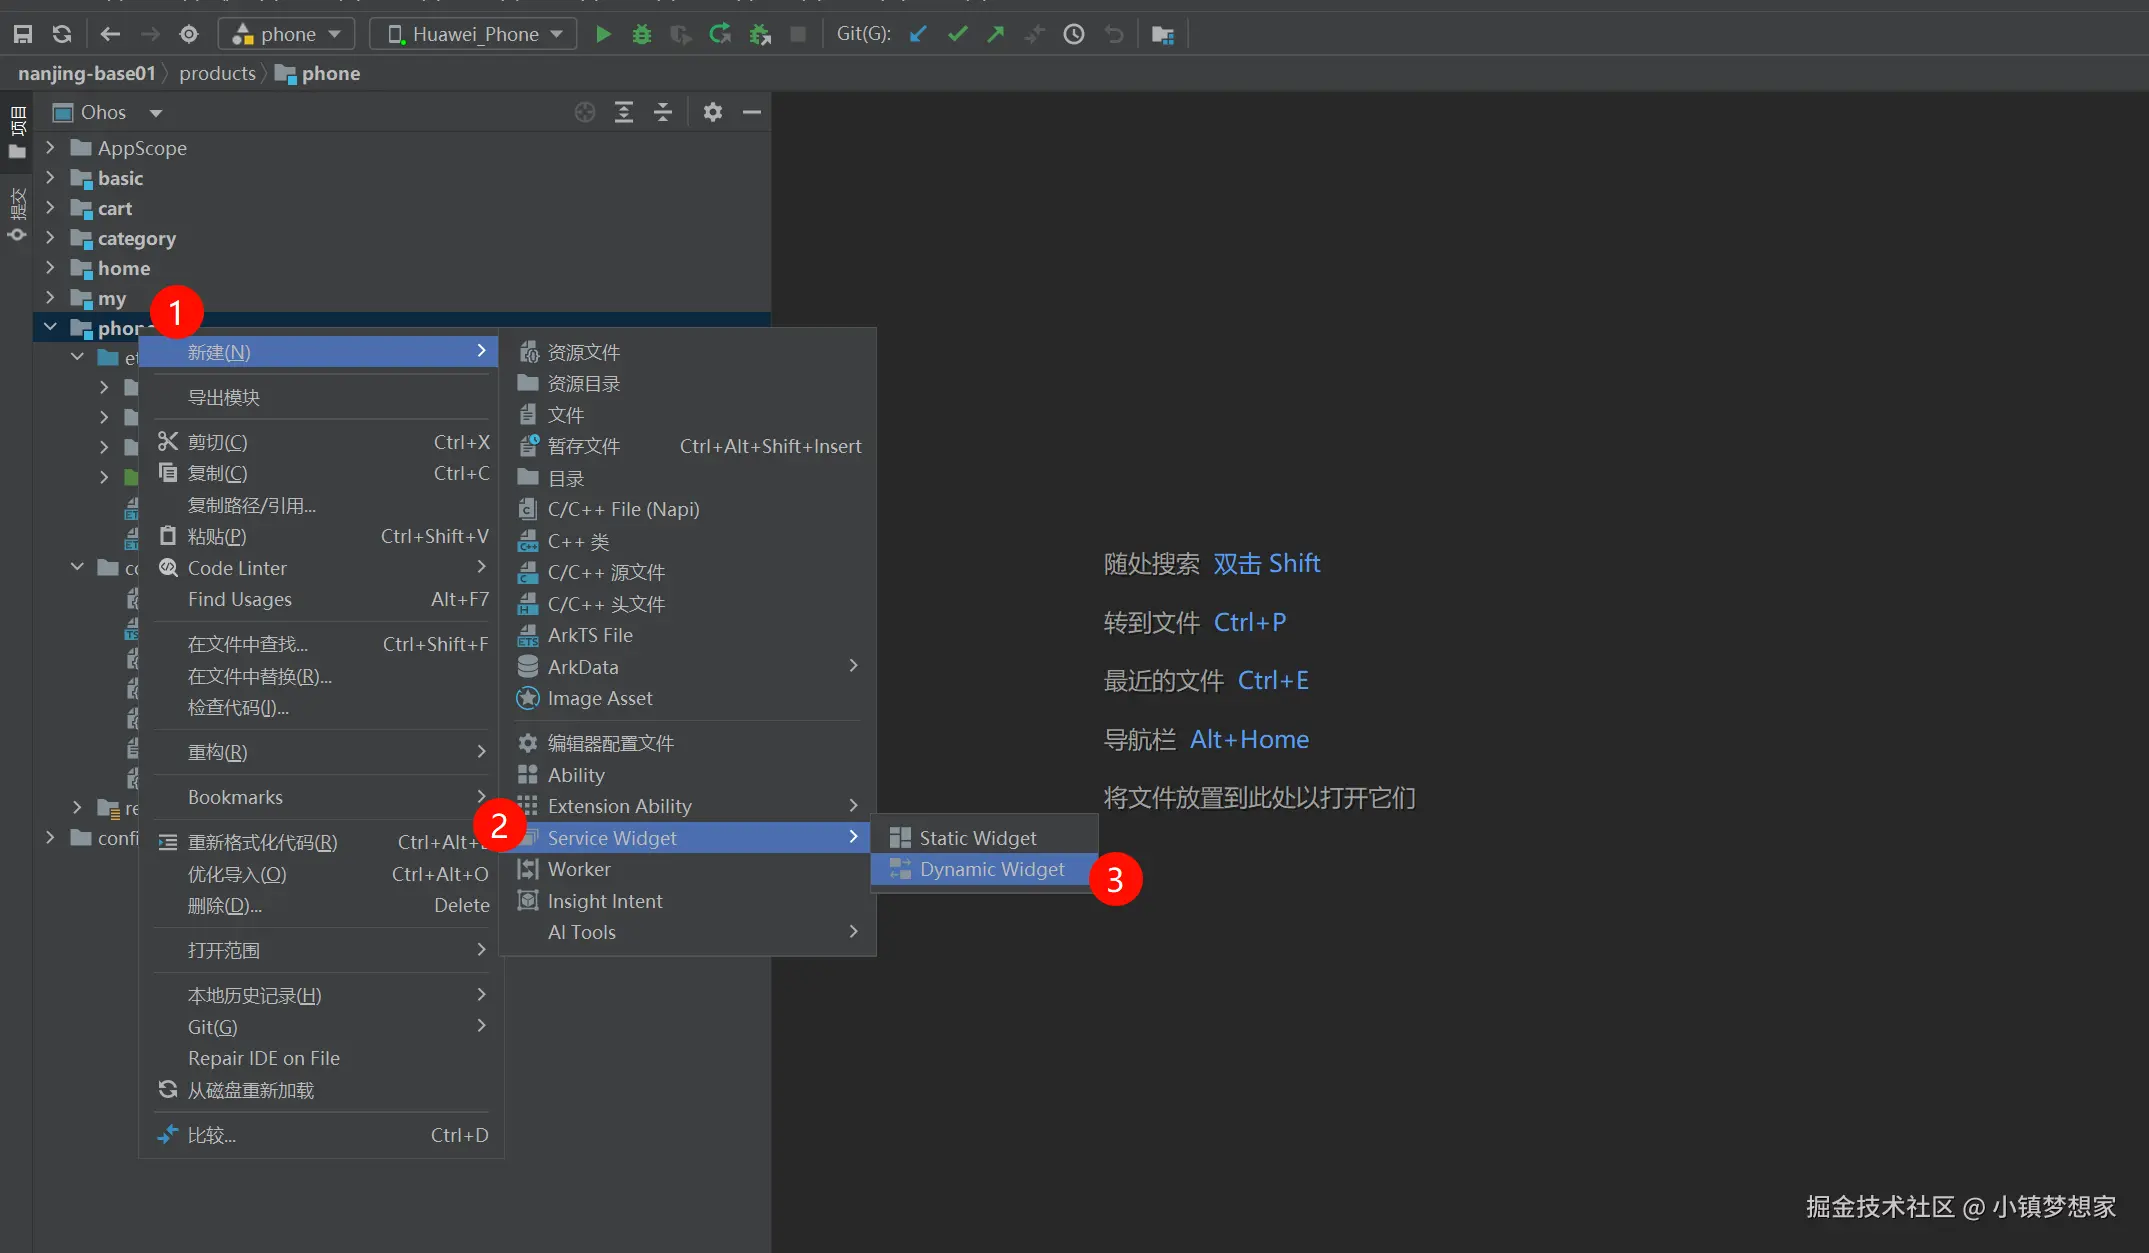
Task: Open the Huawei_Phone device dropdown
Action: point(474,34)
